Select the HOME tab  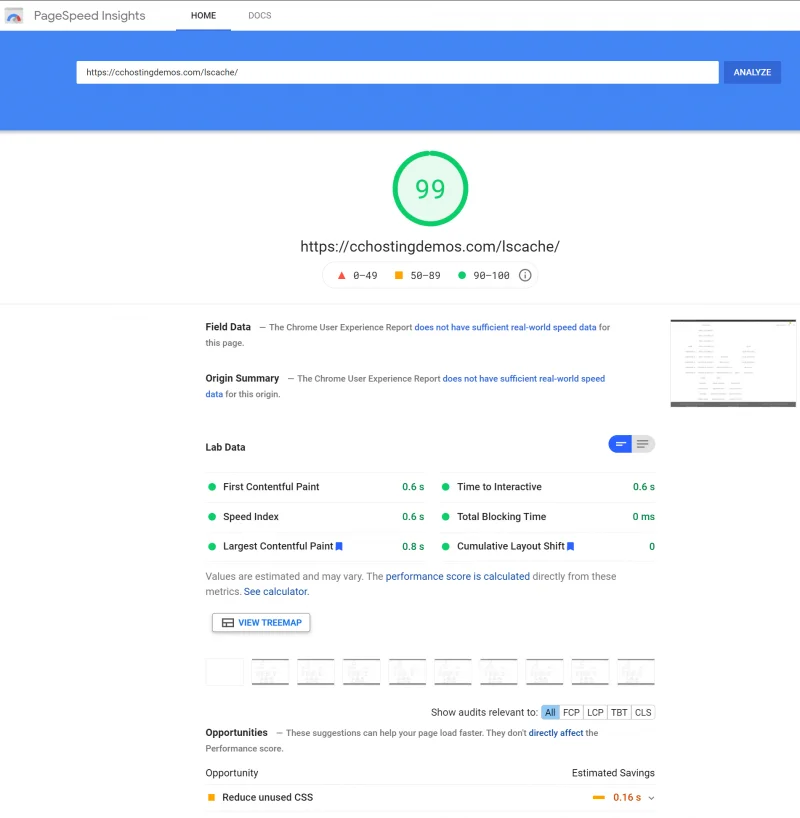point(203,15)
